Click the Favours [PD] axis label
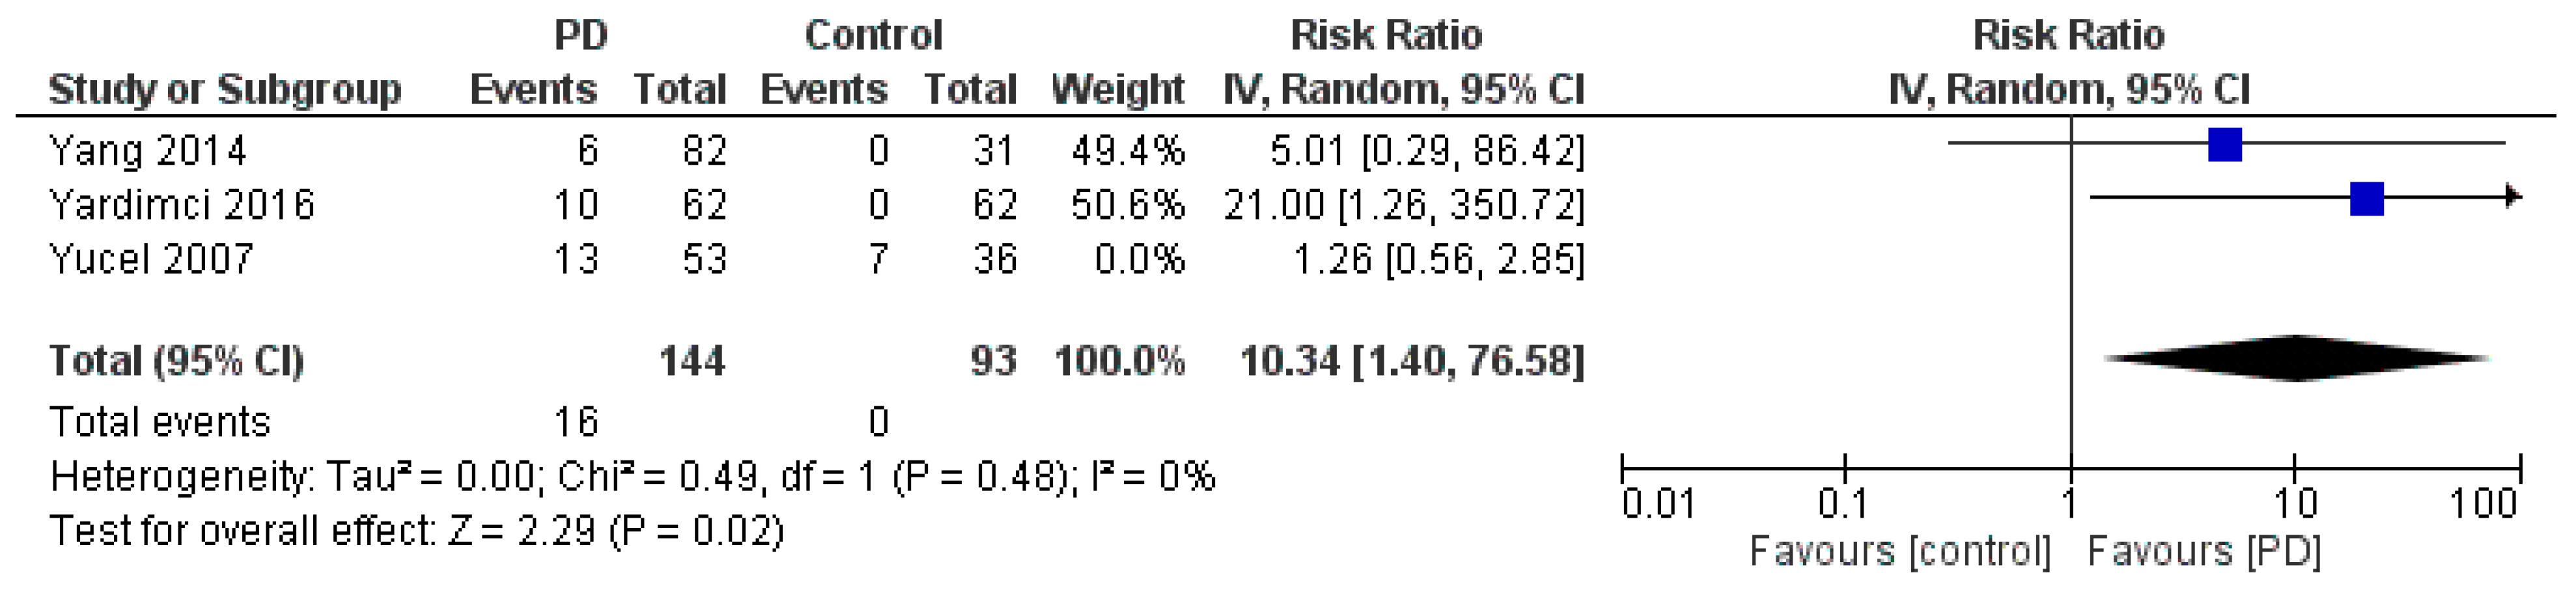This screenshot has height=590, width=2576. pos(2204,551)
